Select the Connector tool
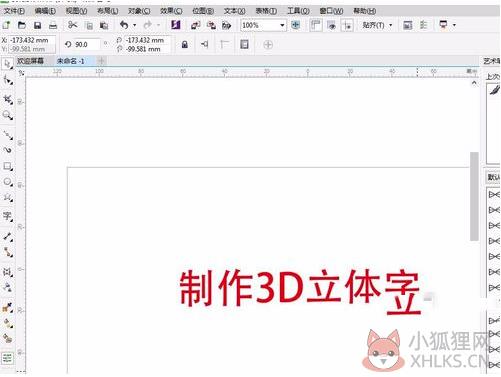501x377 pixels. point(7,252)
